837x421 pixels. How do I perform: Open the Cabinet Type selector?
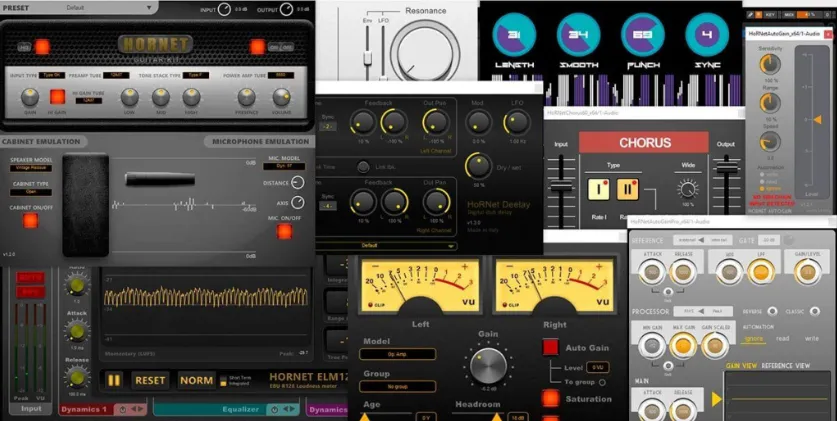[x=31, y=192]
